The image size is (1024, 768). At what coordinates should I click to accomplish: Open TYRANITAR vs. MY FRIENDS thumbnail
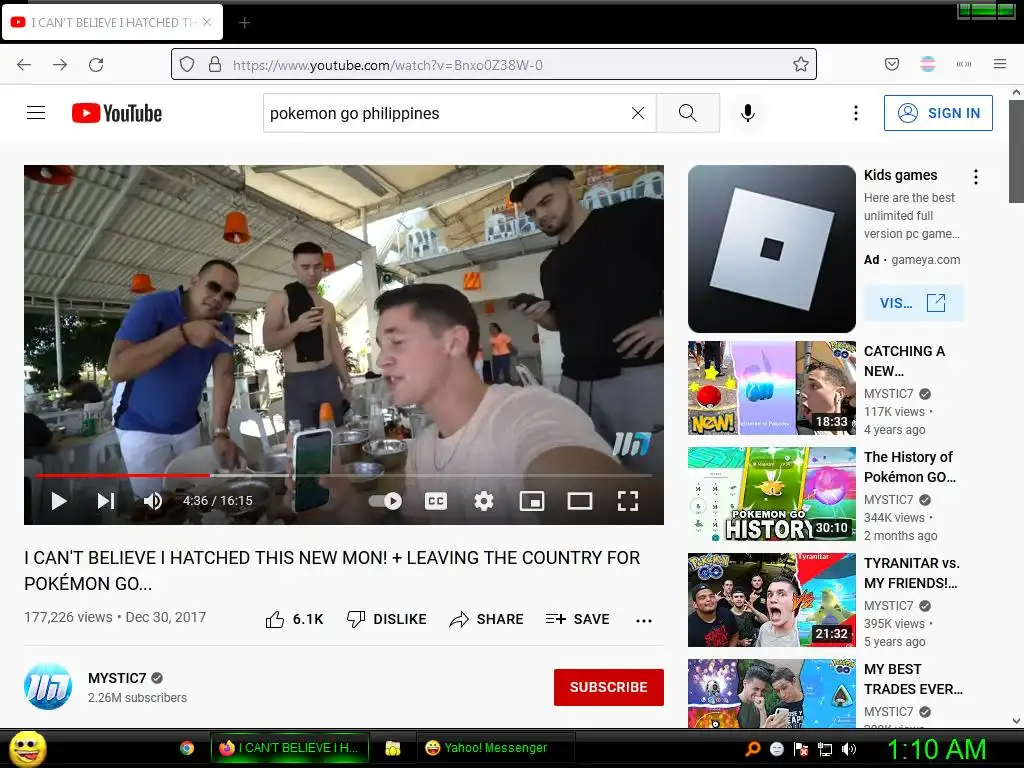(x=771, y=600)
